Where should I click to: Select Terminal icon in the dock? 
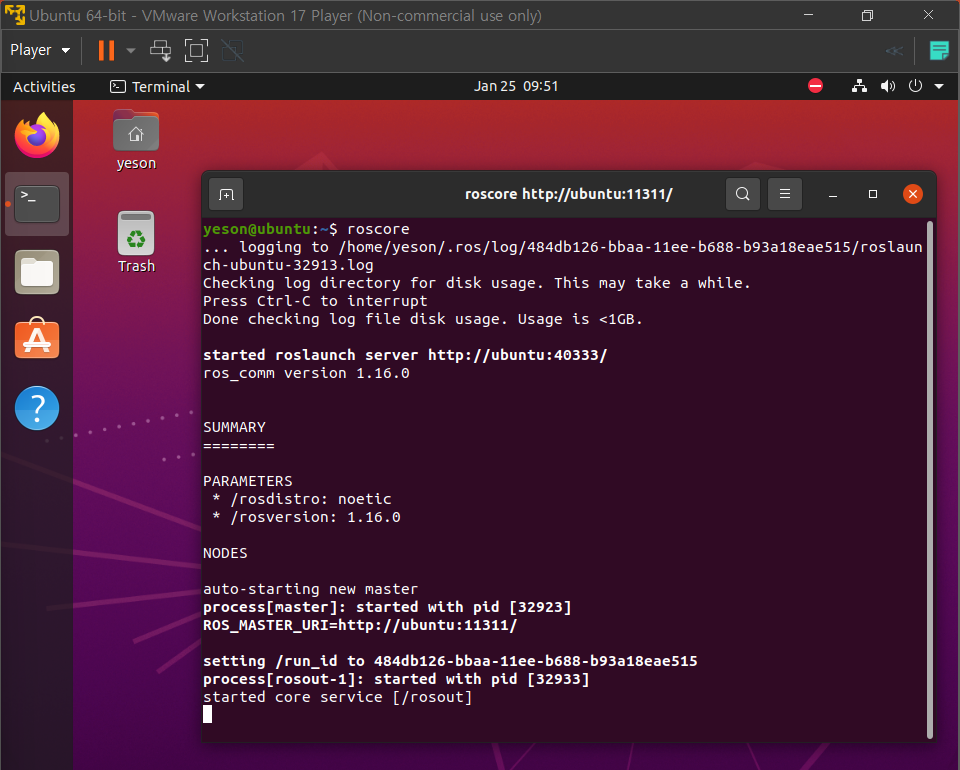(37, 204)
